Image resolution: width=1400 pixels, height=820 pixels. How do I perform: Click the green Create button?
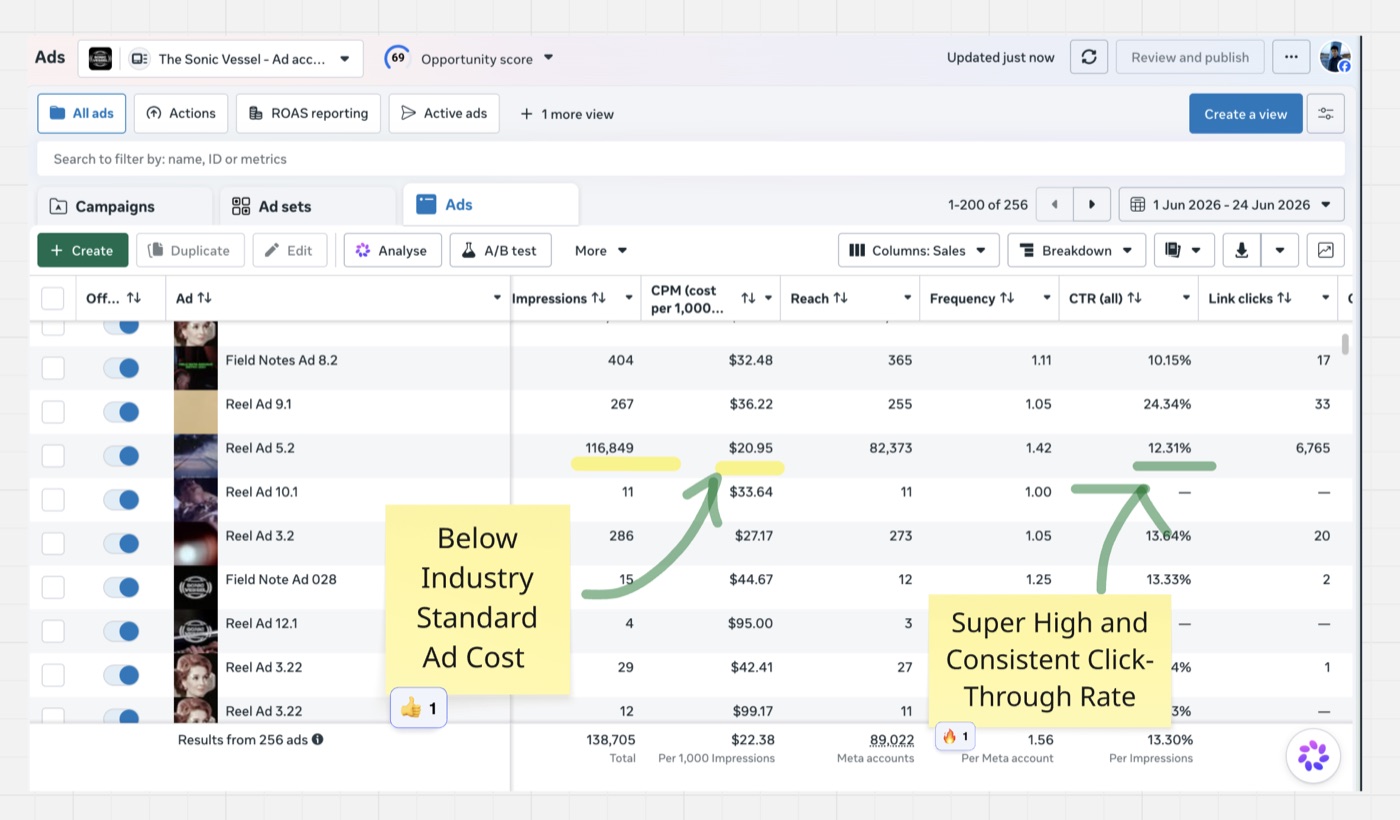pyautogui.click(x=82, y=250)
